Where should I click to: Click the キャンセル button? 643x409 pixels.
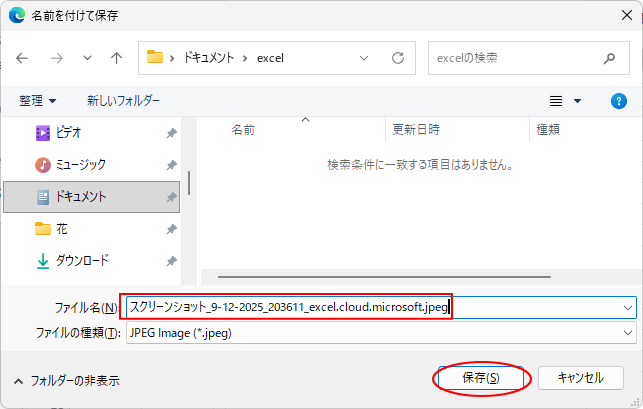point(581,378)
